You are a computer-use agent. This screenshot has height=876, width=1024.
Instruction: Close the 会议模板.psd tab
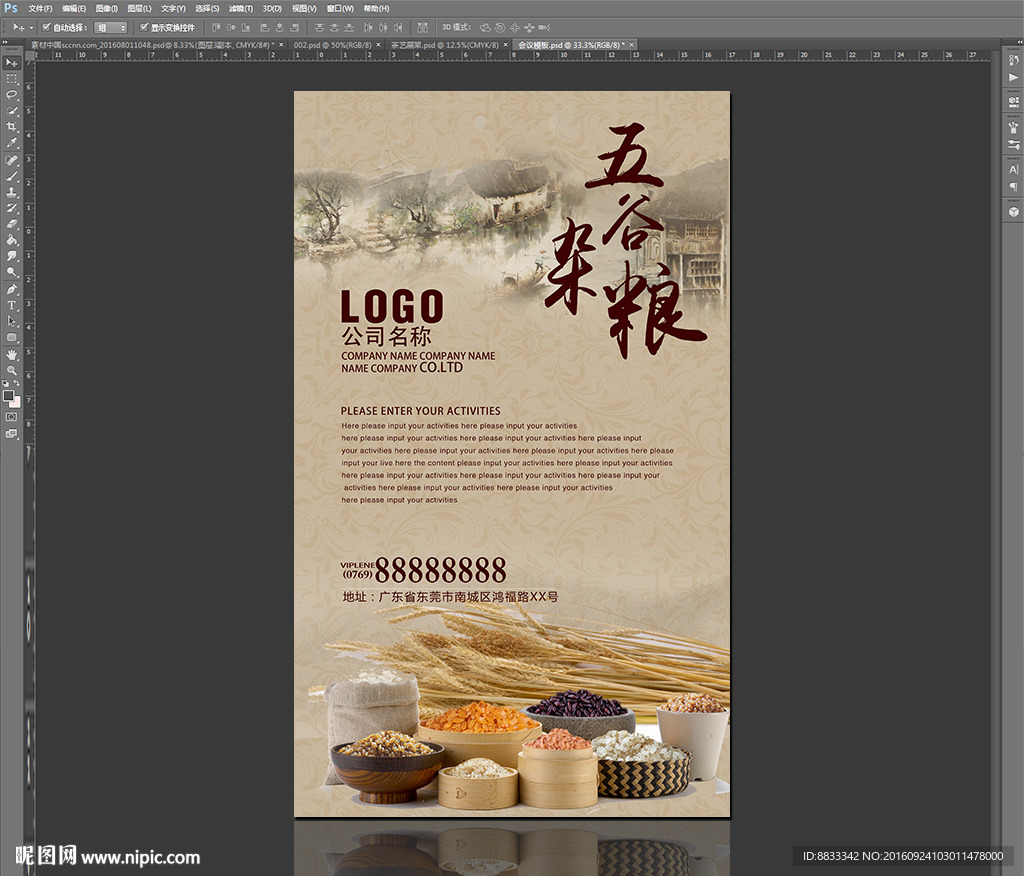point(631,45)
